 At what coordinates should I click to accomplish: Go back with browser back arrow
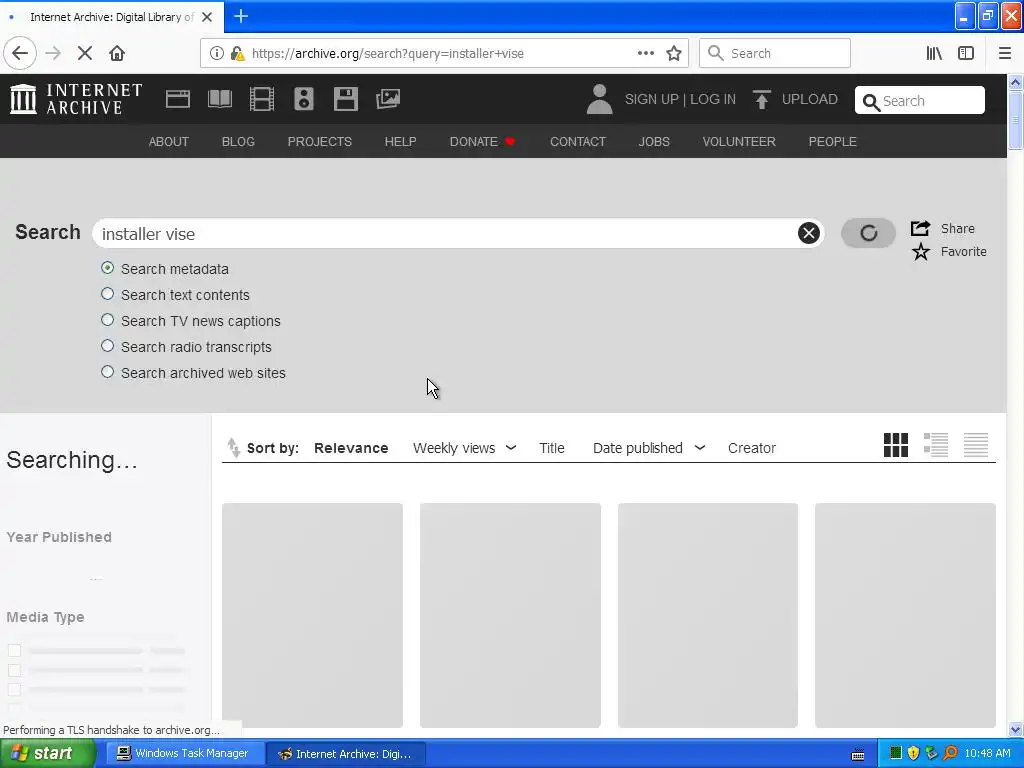20,53
